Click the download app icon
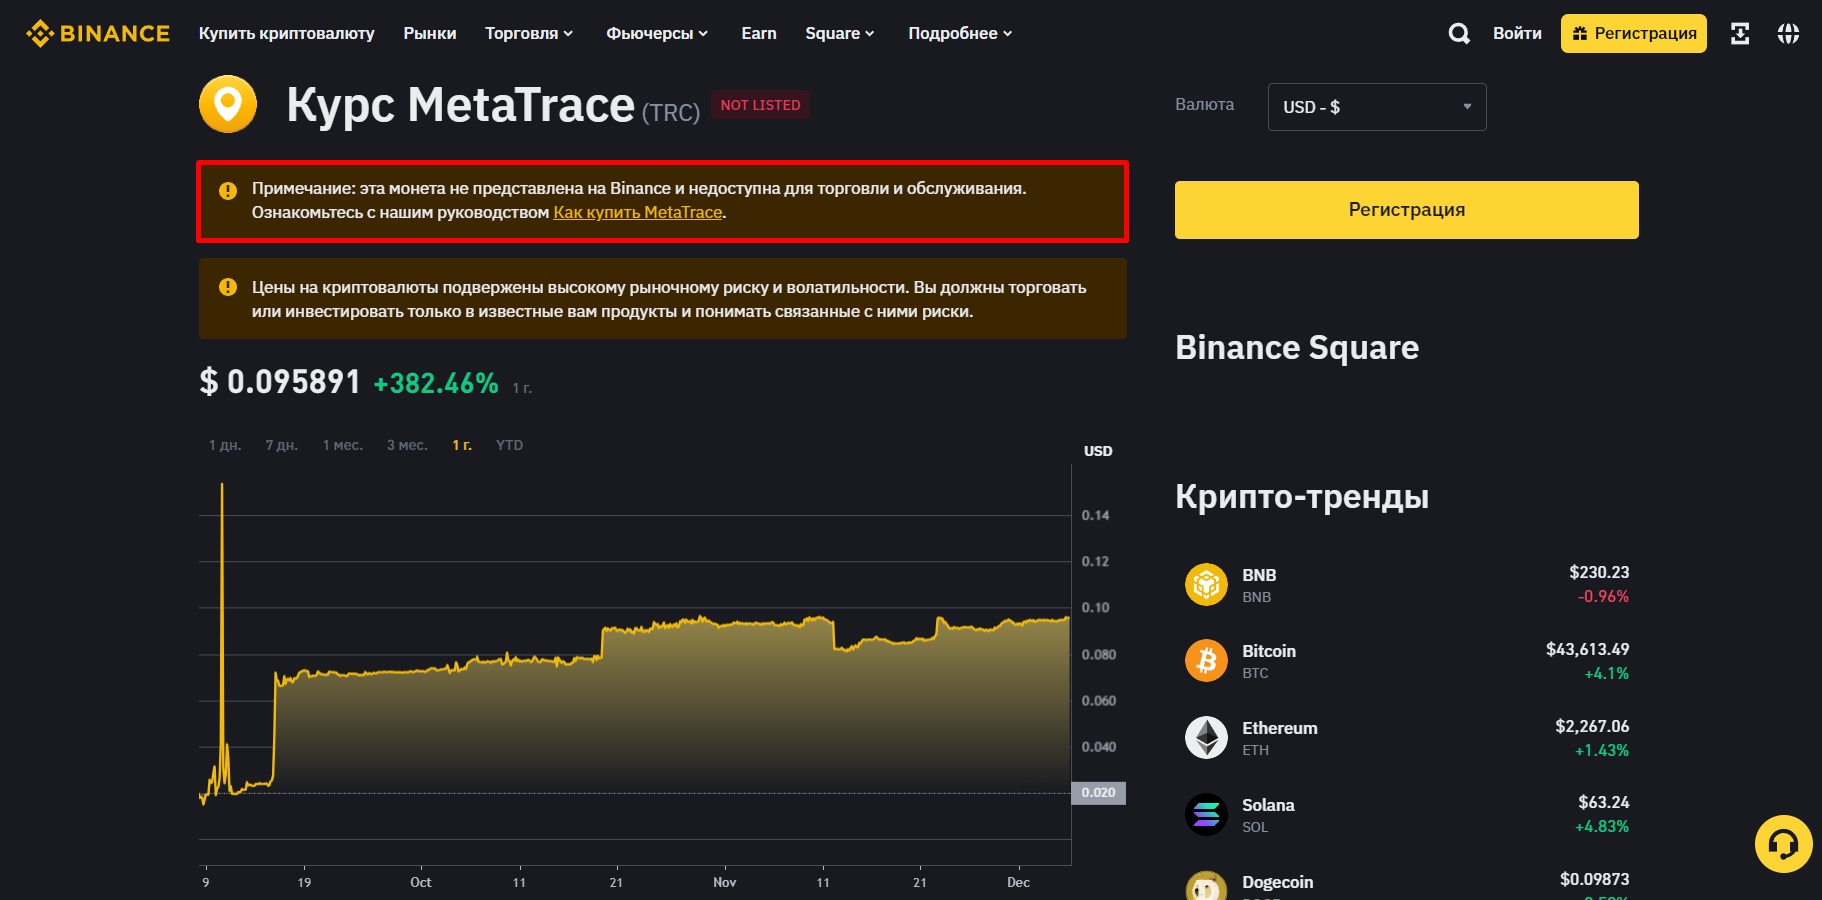1822x900 pixels. click(x=1740, y=34)
